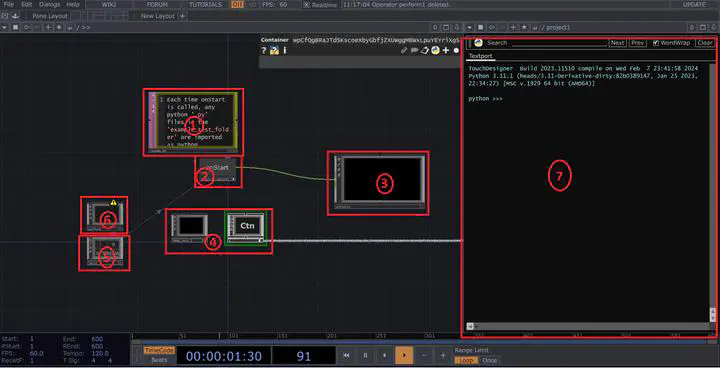
Task: Pause timeline playback
Action: point(366,355)
